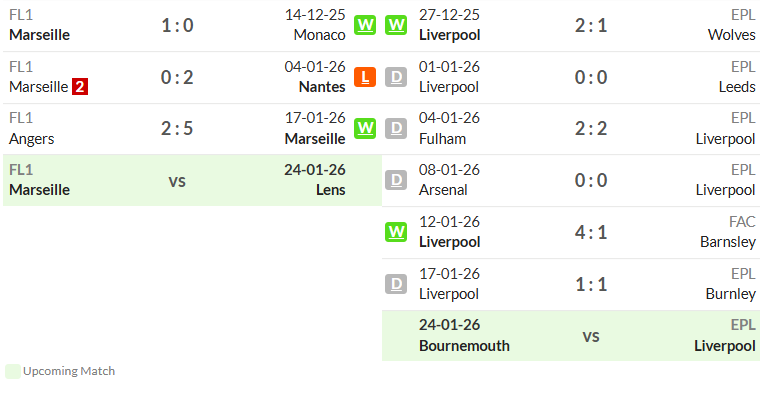This screenshot has height=400, width=760.
Task: Click the D badge for Liverpool vs Leeds
Action: coord(396,77)
